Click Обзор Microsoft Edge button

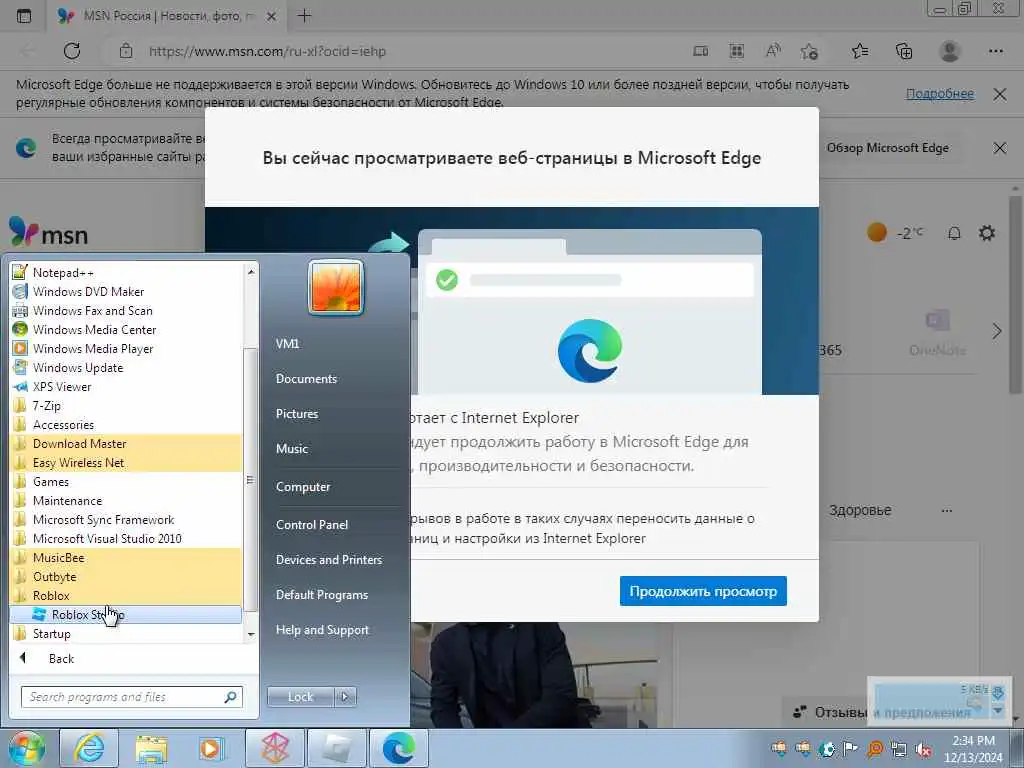[888, 148]
